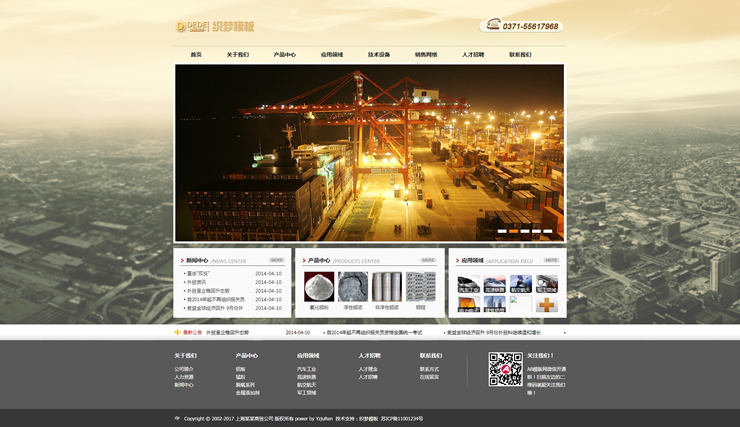Click the 最新公告 speaker icon
The width and height of the screenshot is (740, 427).
click(178, 332)
